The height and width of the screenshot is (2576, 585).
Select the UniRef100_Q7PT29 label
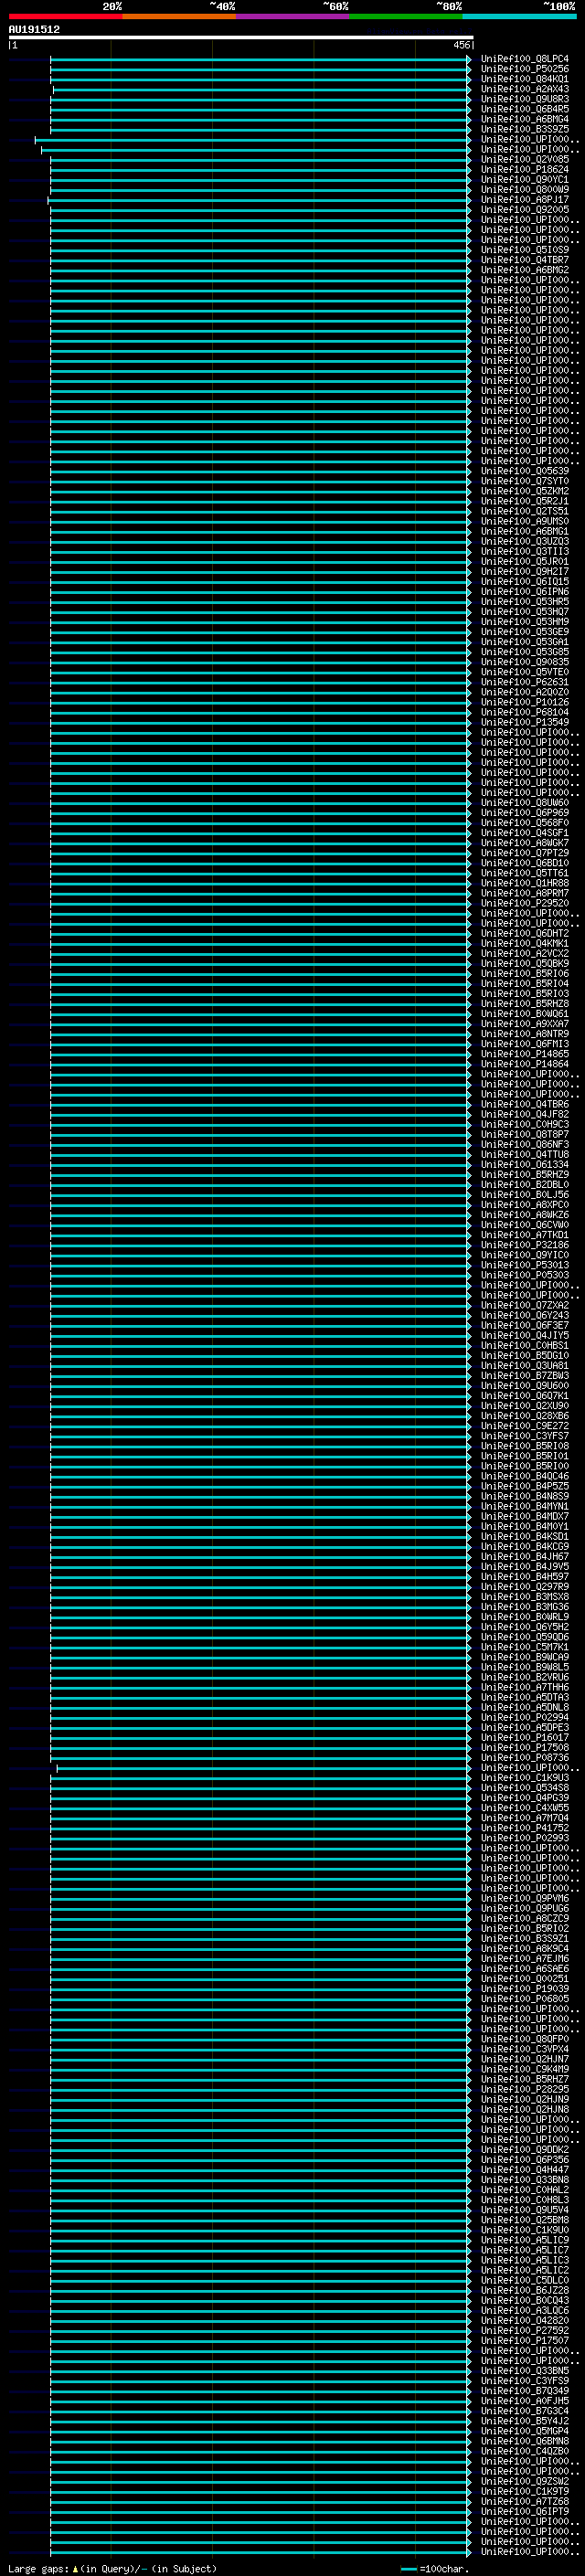pos(524,853)
